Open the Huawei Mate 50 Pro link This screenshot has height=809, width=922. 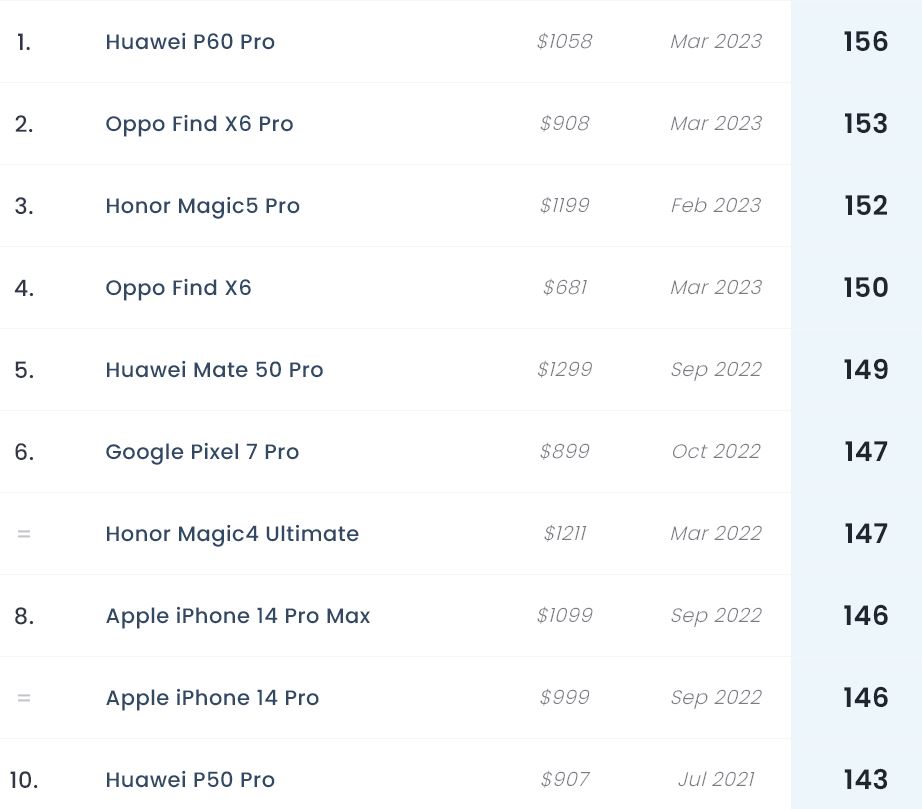pos(214,370)
